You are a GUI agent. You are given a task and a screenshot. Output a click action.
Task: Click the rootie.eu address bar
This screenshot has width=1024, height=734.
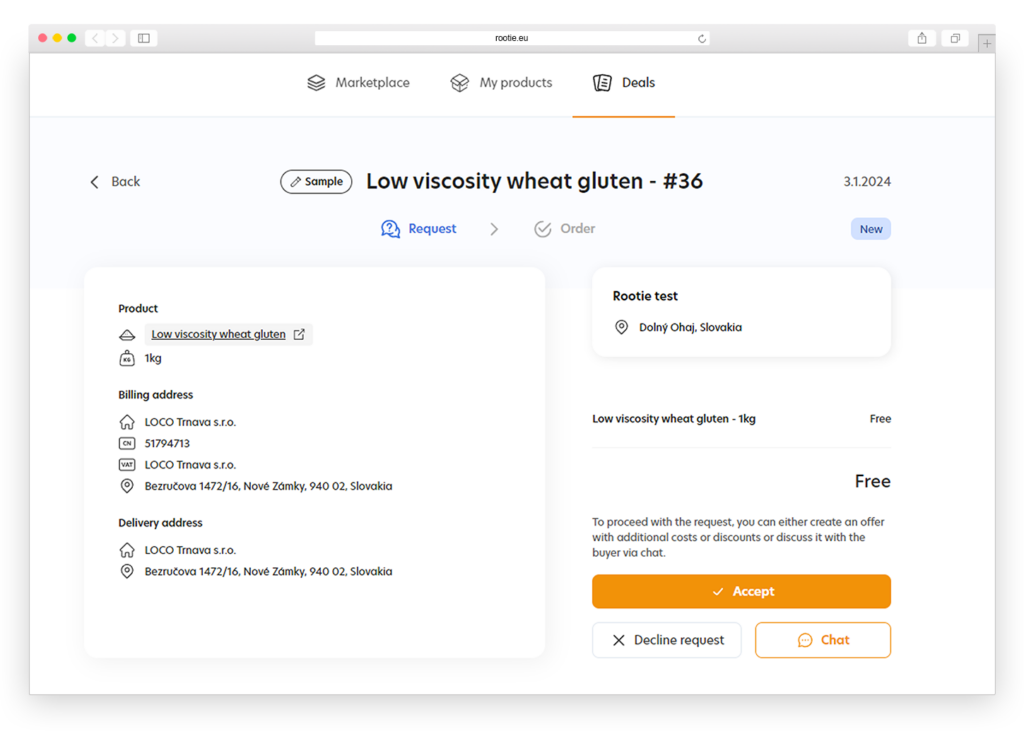511,39
